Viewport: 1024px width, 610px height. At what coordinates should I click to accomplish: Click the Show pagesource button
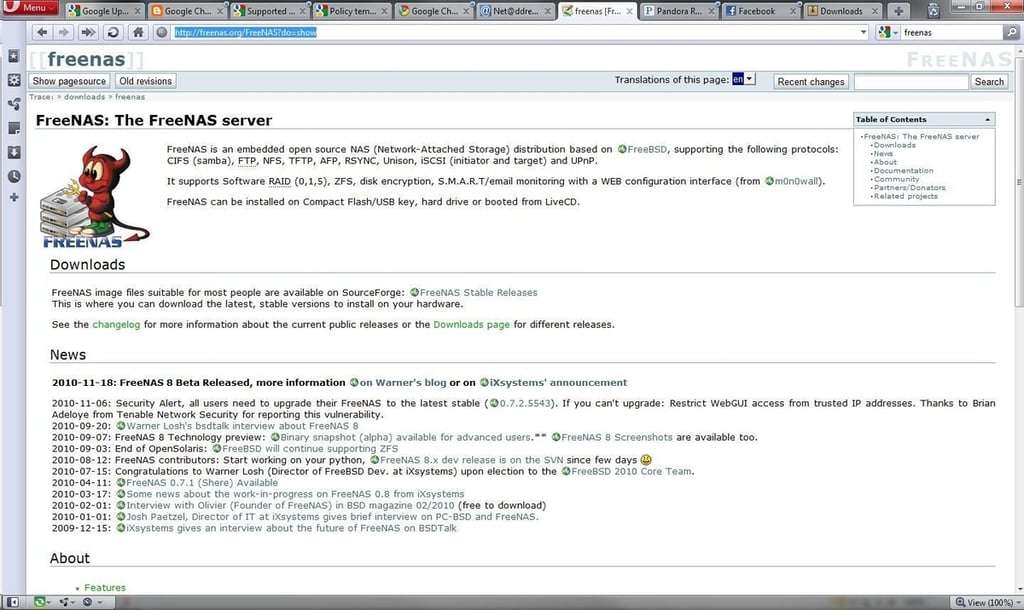point(69,81)
